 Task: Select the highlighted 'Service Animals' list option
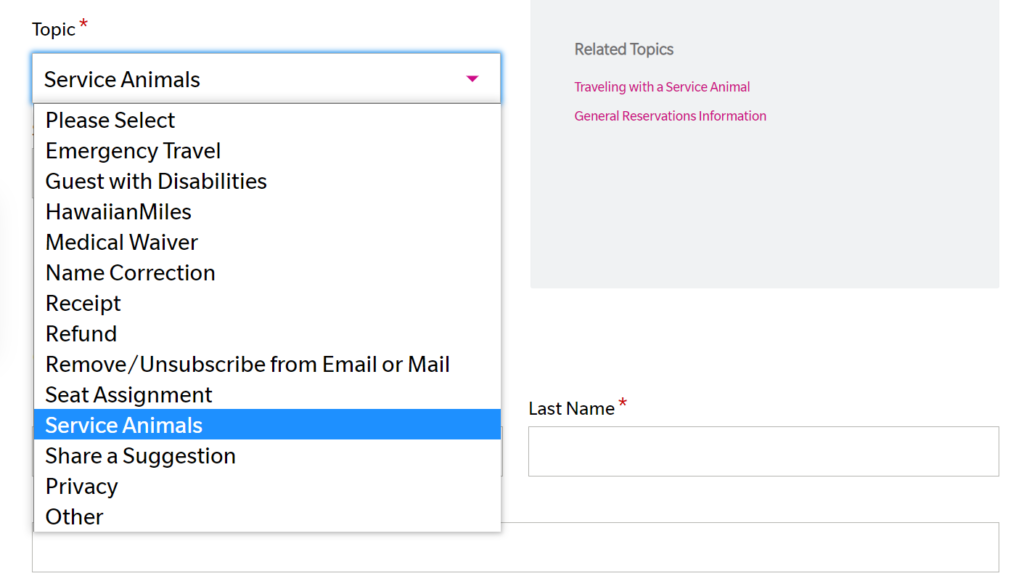click(x=267, y=424)
